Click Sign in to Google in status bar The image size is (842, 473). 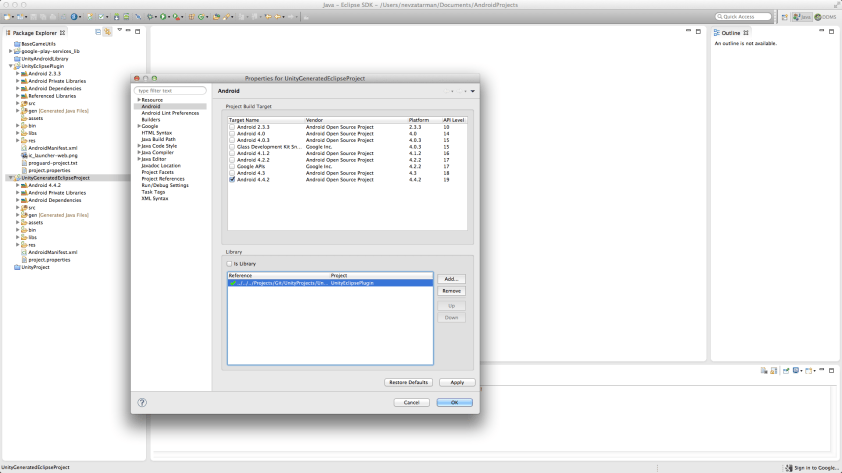[x=811, y=468]
